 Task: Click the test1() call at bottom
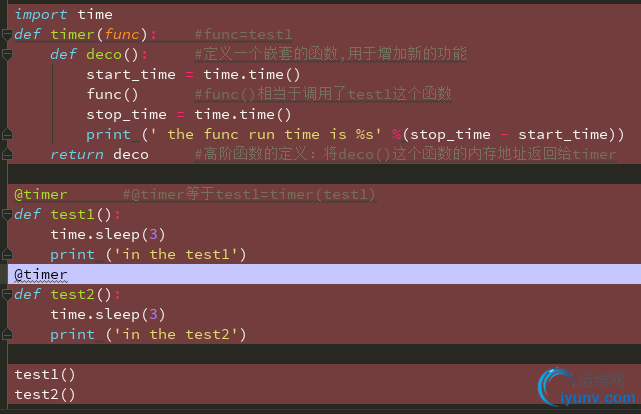(x=45, y=374)
